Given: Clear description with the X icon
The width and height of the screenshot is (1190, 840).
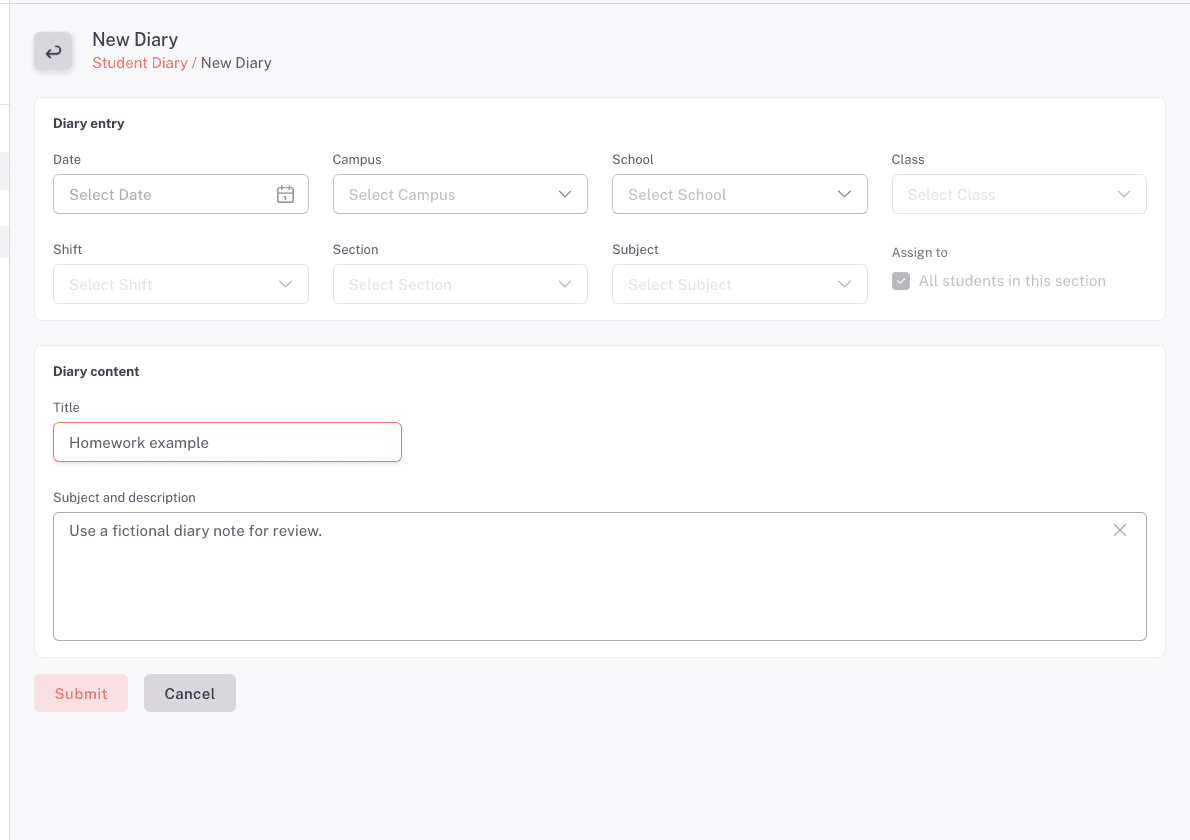Looking at the screenshot, I should click(x=1119, y=530).
